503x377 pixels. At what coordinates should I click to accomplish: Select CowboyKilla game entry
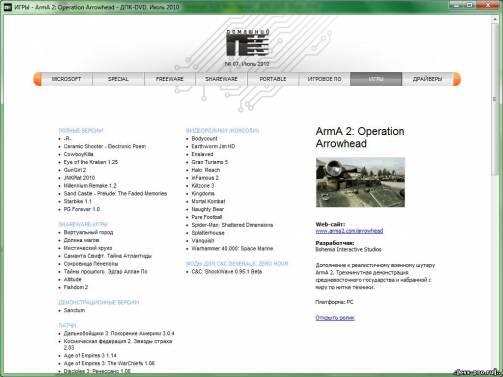[78, 154]
